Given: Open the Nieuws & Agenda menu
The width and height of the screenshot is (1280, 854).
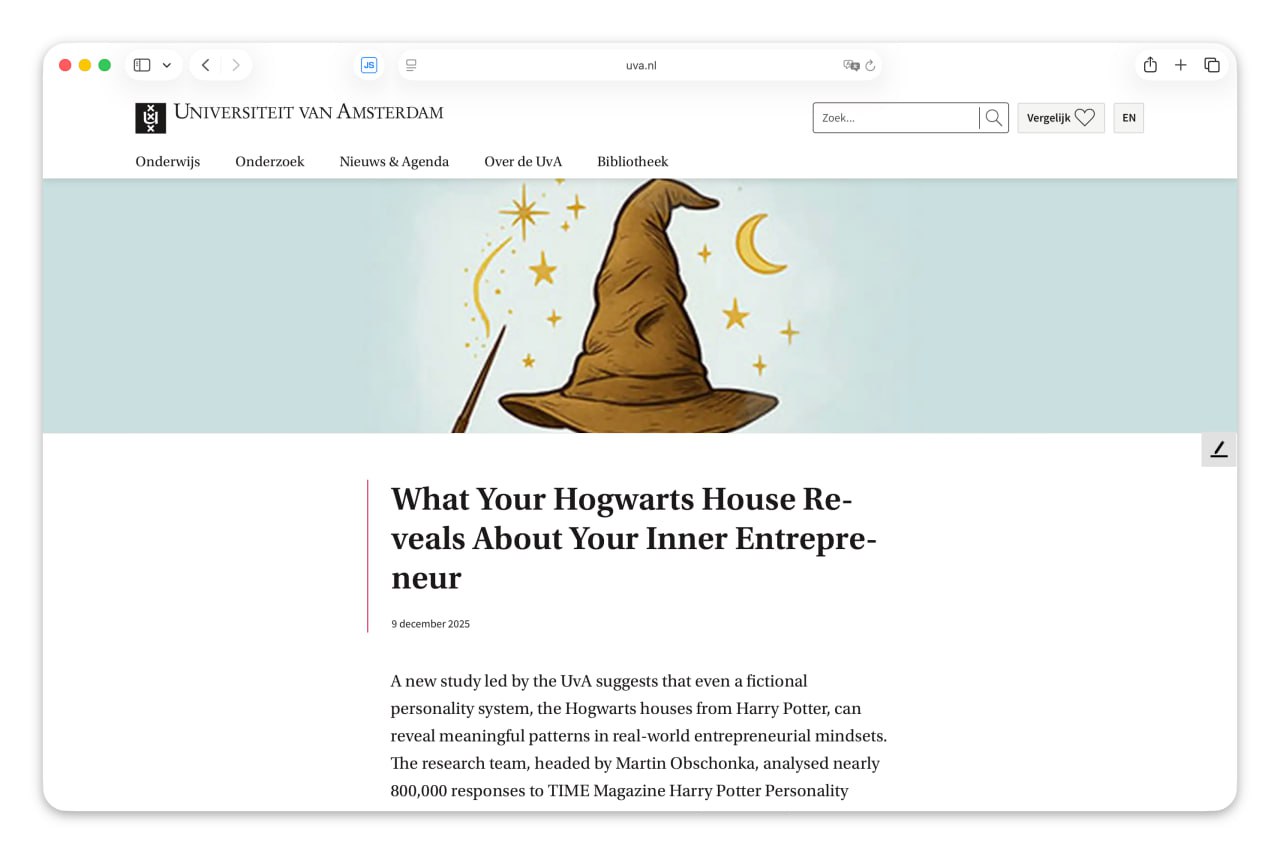Looking at the screenshot, I should (394, 161).
